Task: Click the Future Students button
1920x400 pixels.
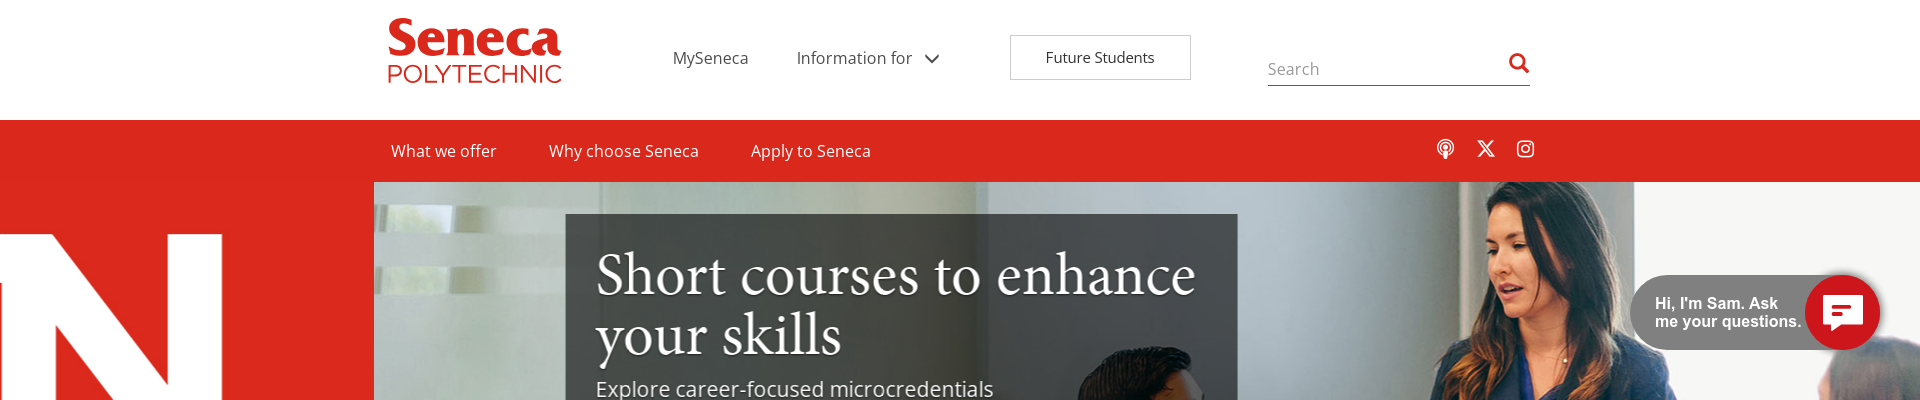Action: coord(1099,58)
